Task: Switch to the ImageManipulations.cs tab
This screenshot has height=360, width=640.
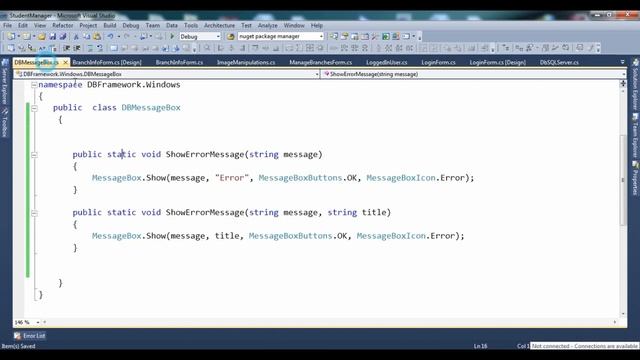Action: [x=246, y=62]
